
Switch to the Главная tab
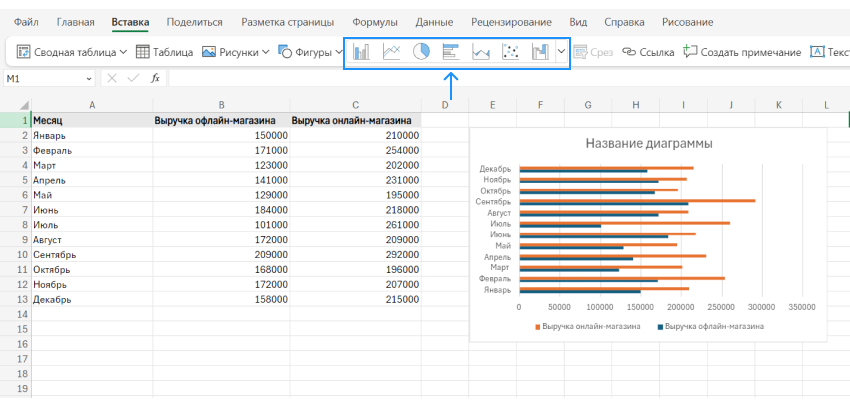75,22
